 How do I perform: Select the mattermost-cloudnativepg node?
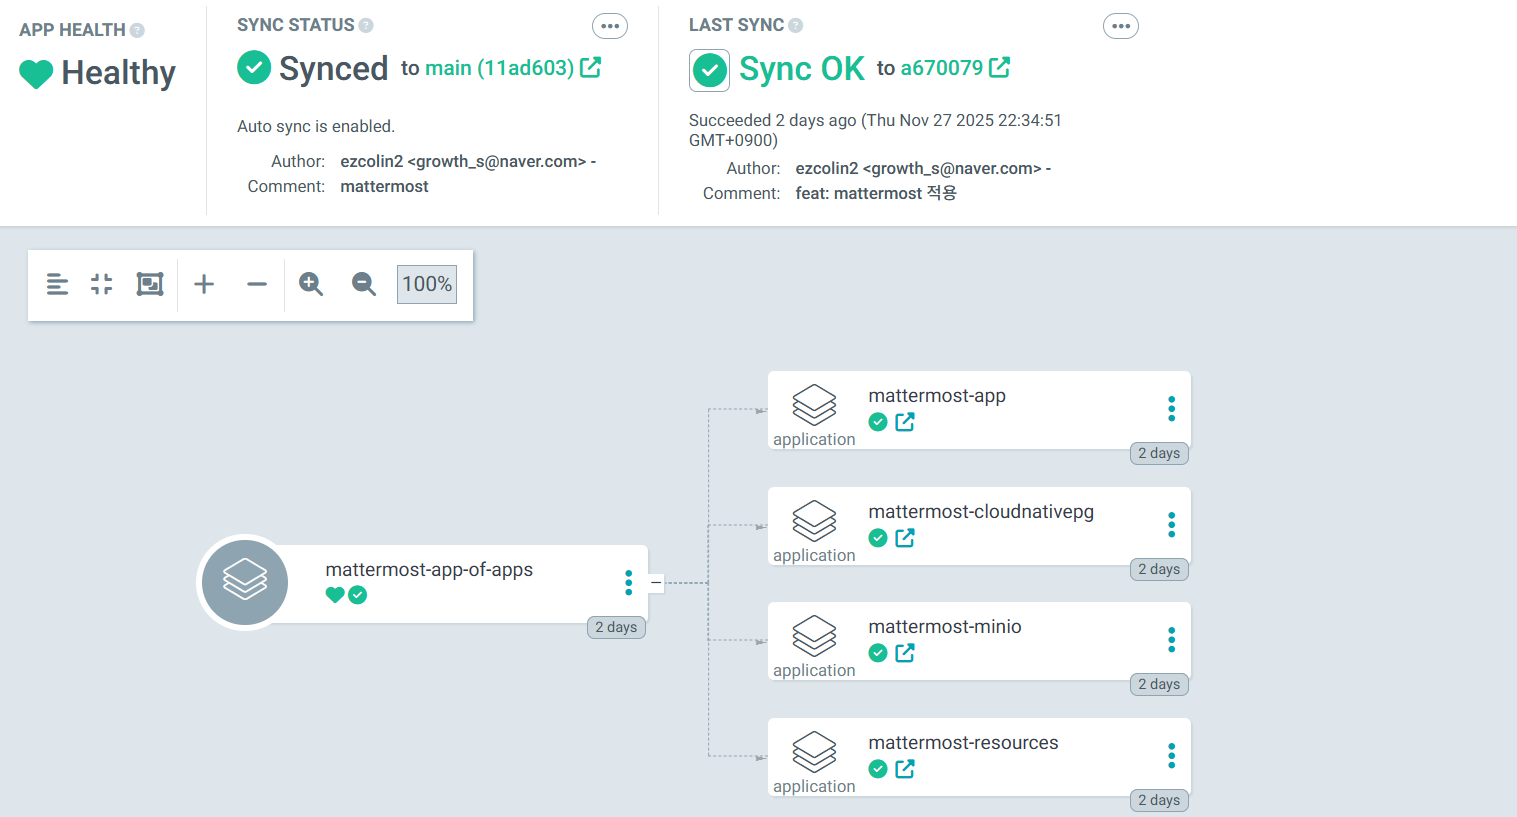pyautogui.click(x=979, y=526)
